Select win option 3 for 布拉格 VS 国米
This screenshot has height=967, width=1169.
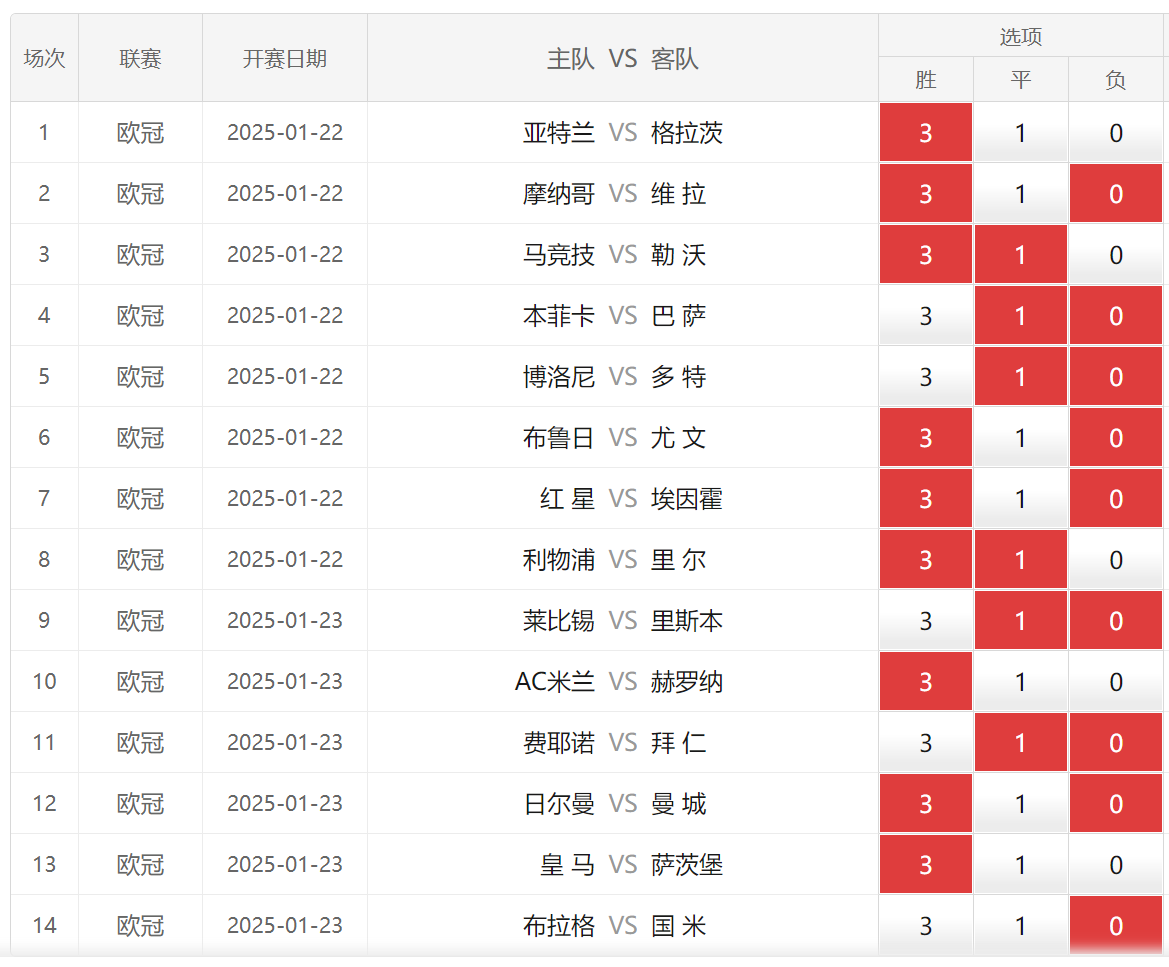pyautogui.click(x=925, y=926)
